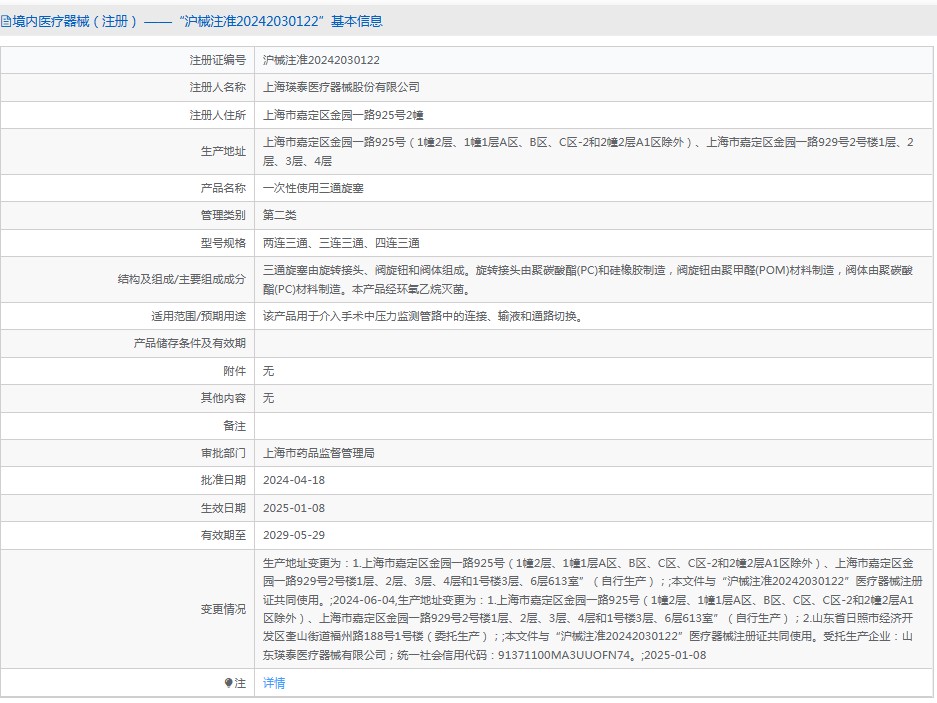Click the 变更情况 row label
This screenshot has width=937, height=703.
pyautogui.click(x=222, y=609)
